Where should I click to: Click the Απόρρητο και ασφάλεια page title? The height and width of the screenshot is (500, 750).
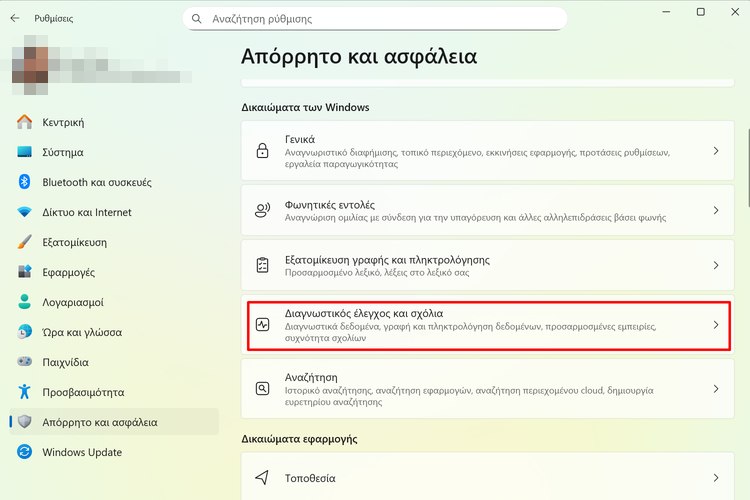359,56
